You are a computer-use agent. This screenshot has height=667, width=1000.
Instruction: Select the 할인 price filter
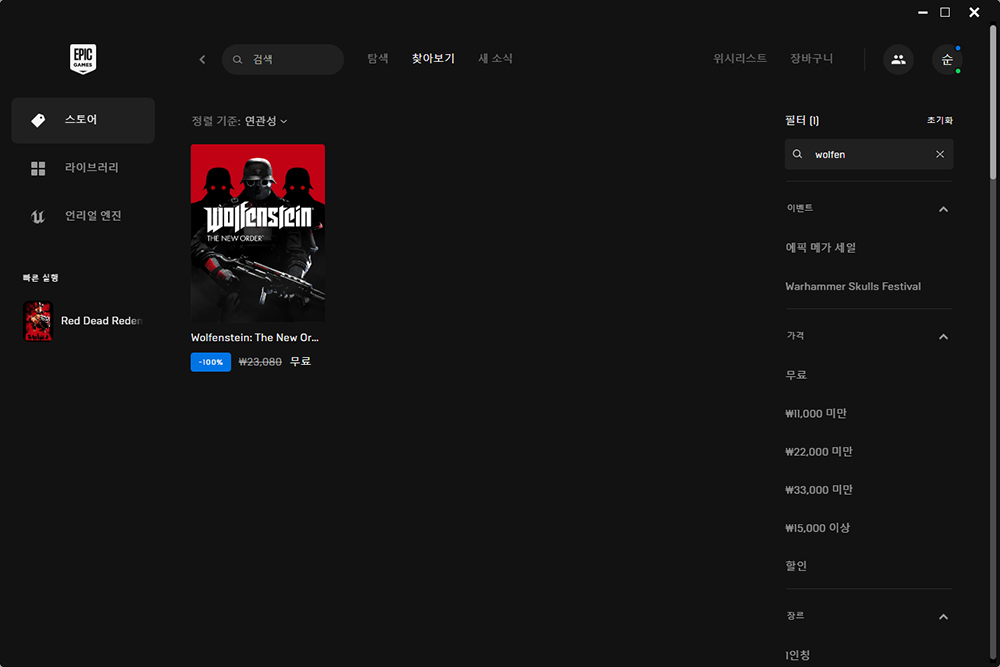[x=796, y=566]
